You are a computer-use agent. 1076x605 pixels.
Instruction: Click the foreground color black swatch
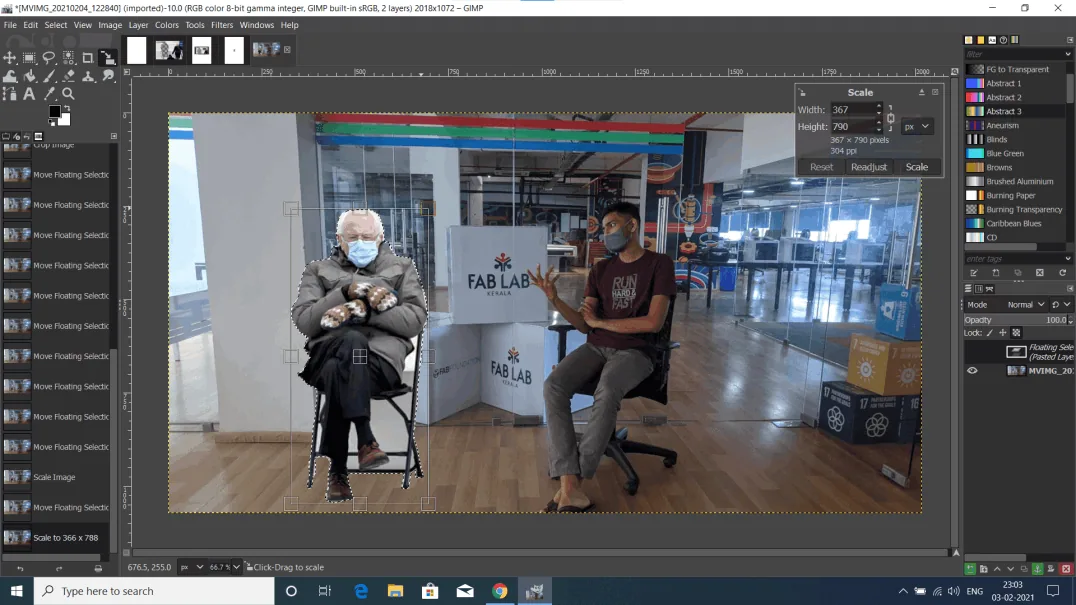click(x=54, y=111)
